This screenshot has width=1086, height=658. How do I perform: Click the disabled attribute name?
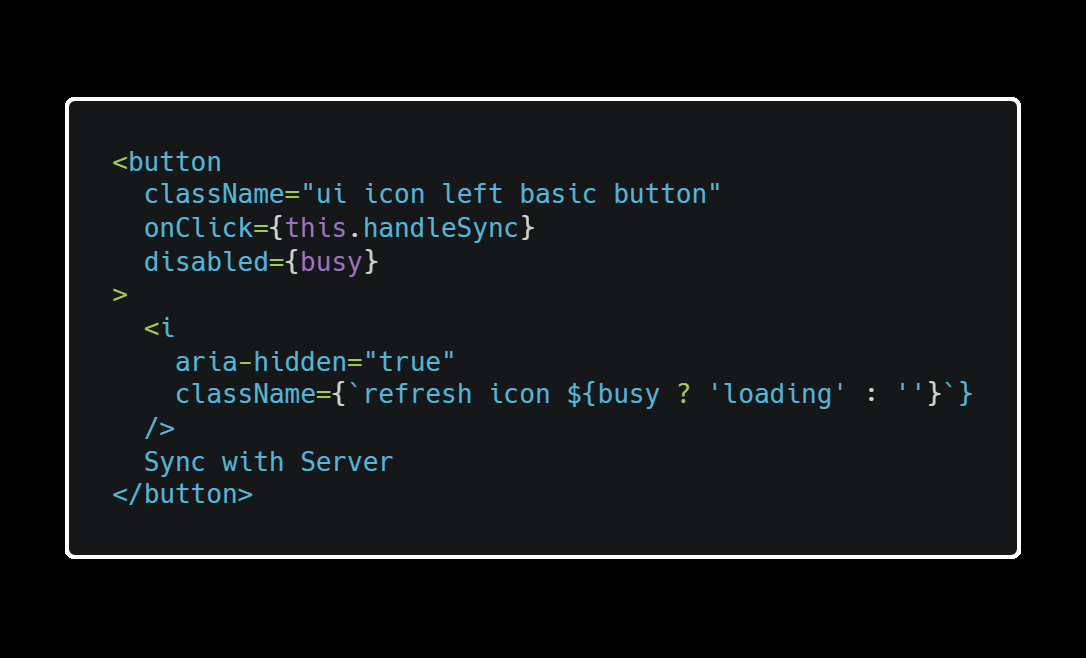206,262
